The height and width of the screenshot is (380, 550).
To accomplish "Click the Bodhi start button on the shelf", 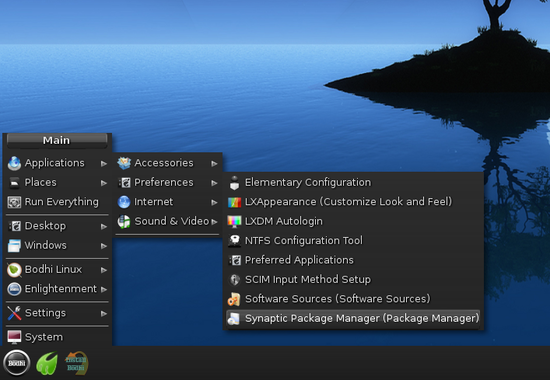I will (x=16, y=363).
